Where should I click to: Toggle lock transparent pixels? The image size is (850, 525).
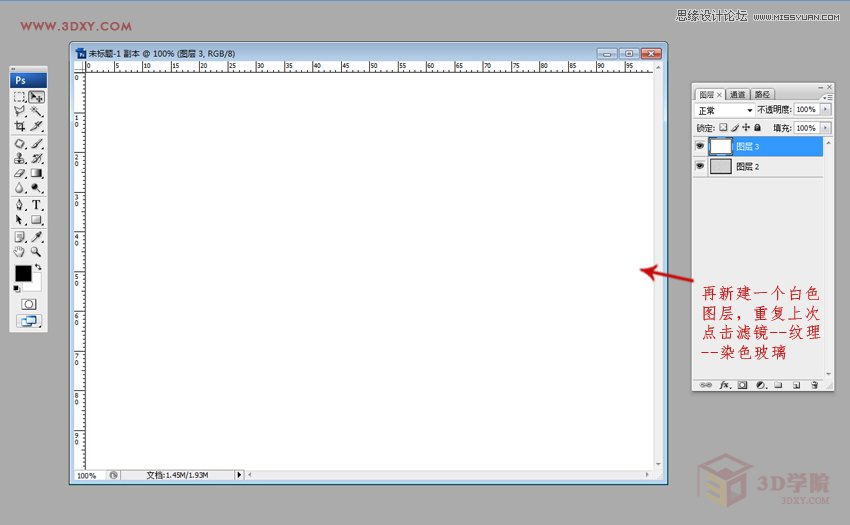[723, 127]
